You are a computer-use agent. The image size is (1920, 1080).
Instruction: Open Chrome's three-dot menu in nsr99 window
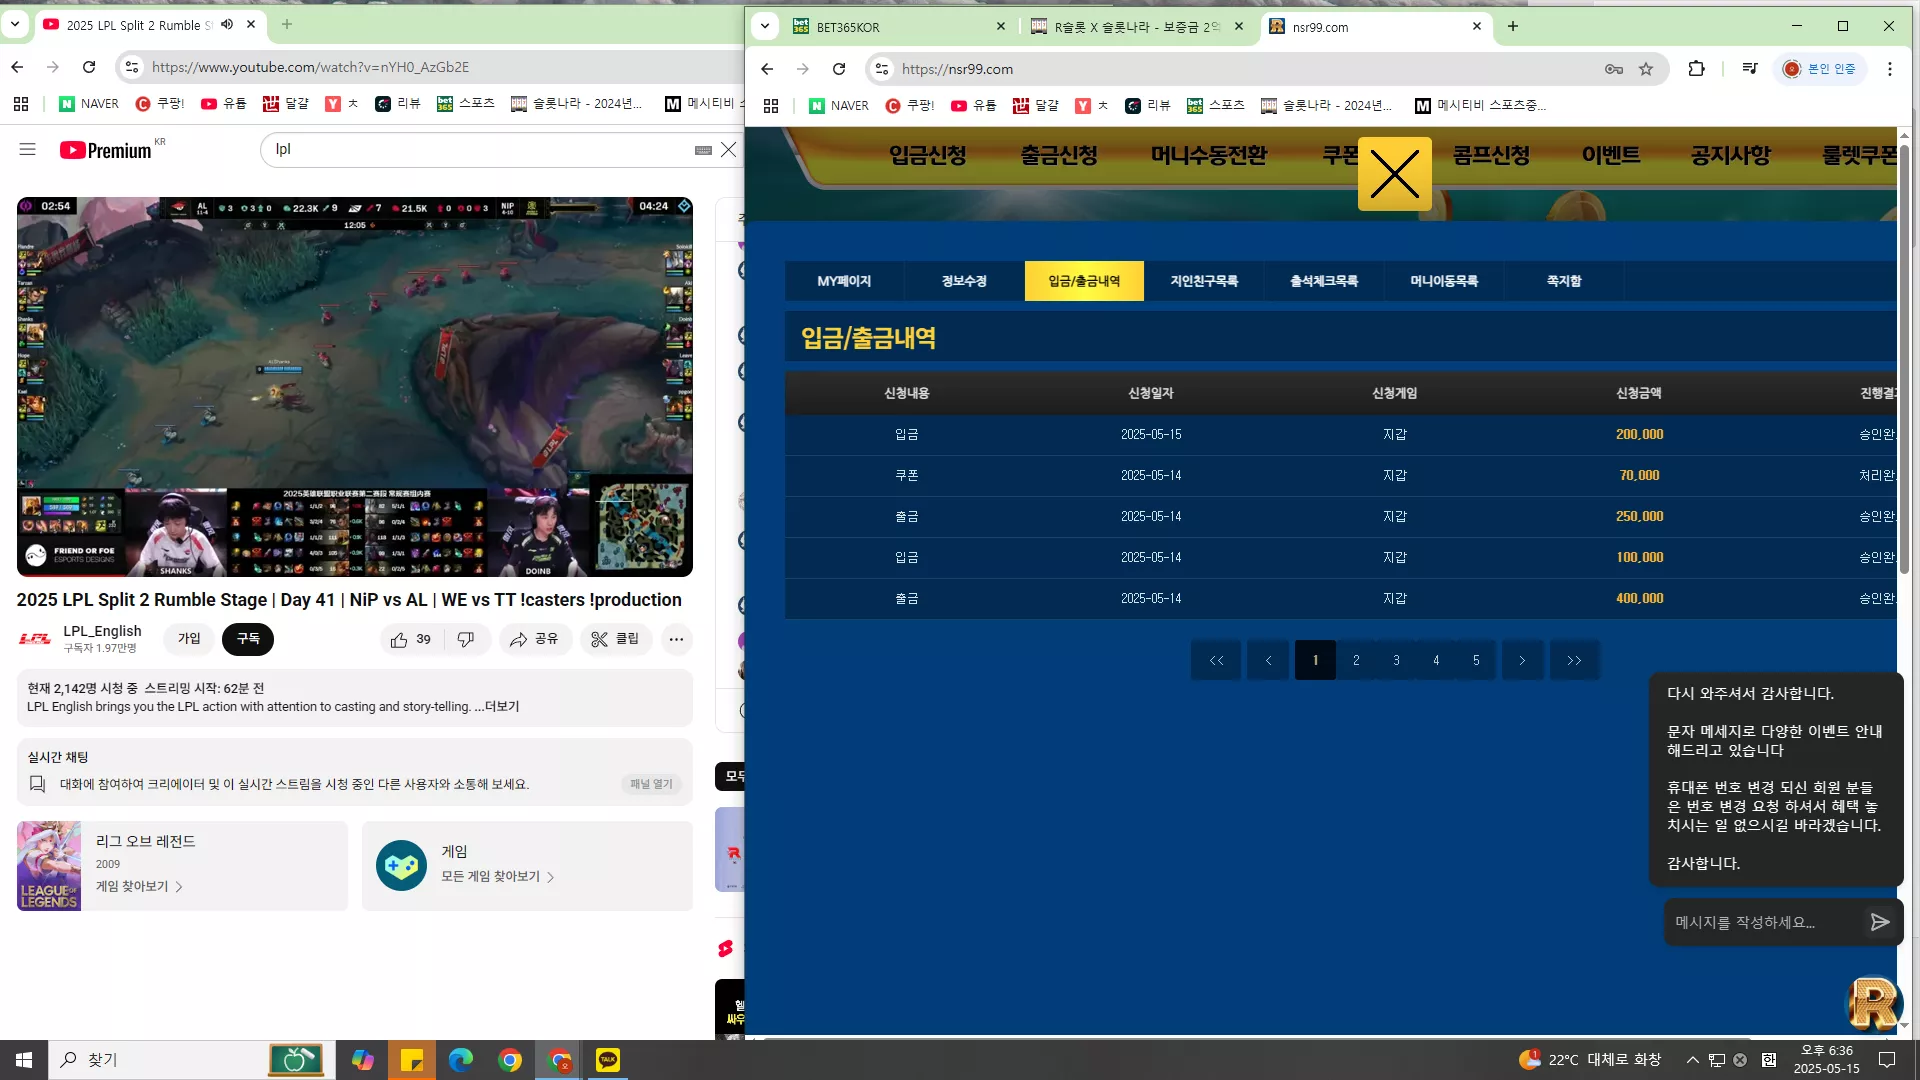(1889, 69)
